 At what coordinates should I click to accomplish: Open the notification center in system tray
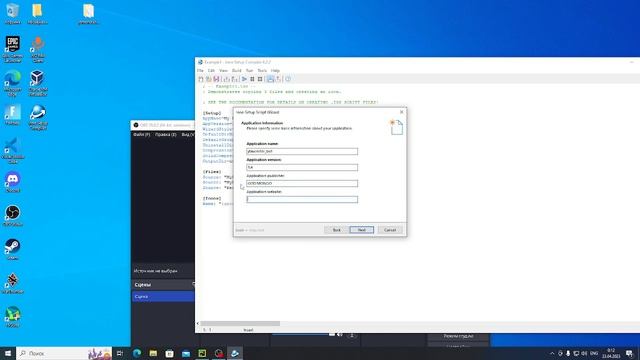coord(629,353)
